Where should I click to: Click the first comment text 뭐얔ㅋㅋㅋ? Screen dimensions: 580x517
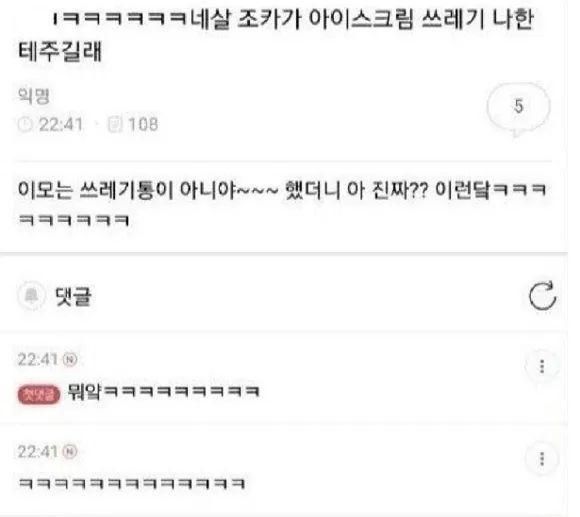coord(163,392)
